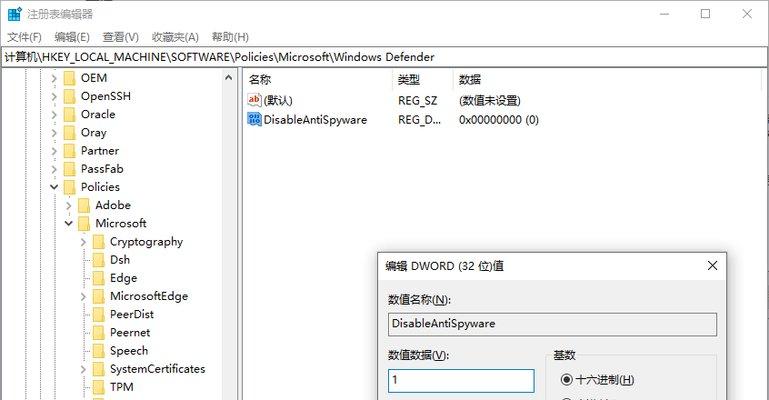The width and height of the screenshot is (769, 400).
Task: Select the Edge folder icon
Action: pyautogui.click(x=99, y=278)
